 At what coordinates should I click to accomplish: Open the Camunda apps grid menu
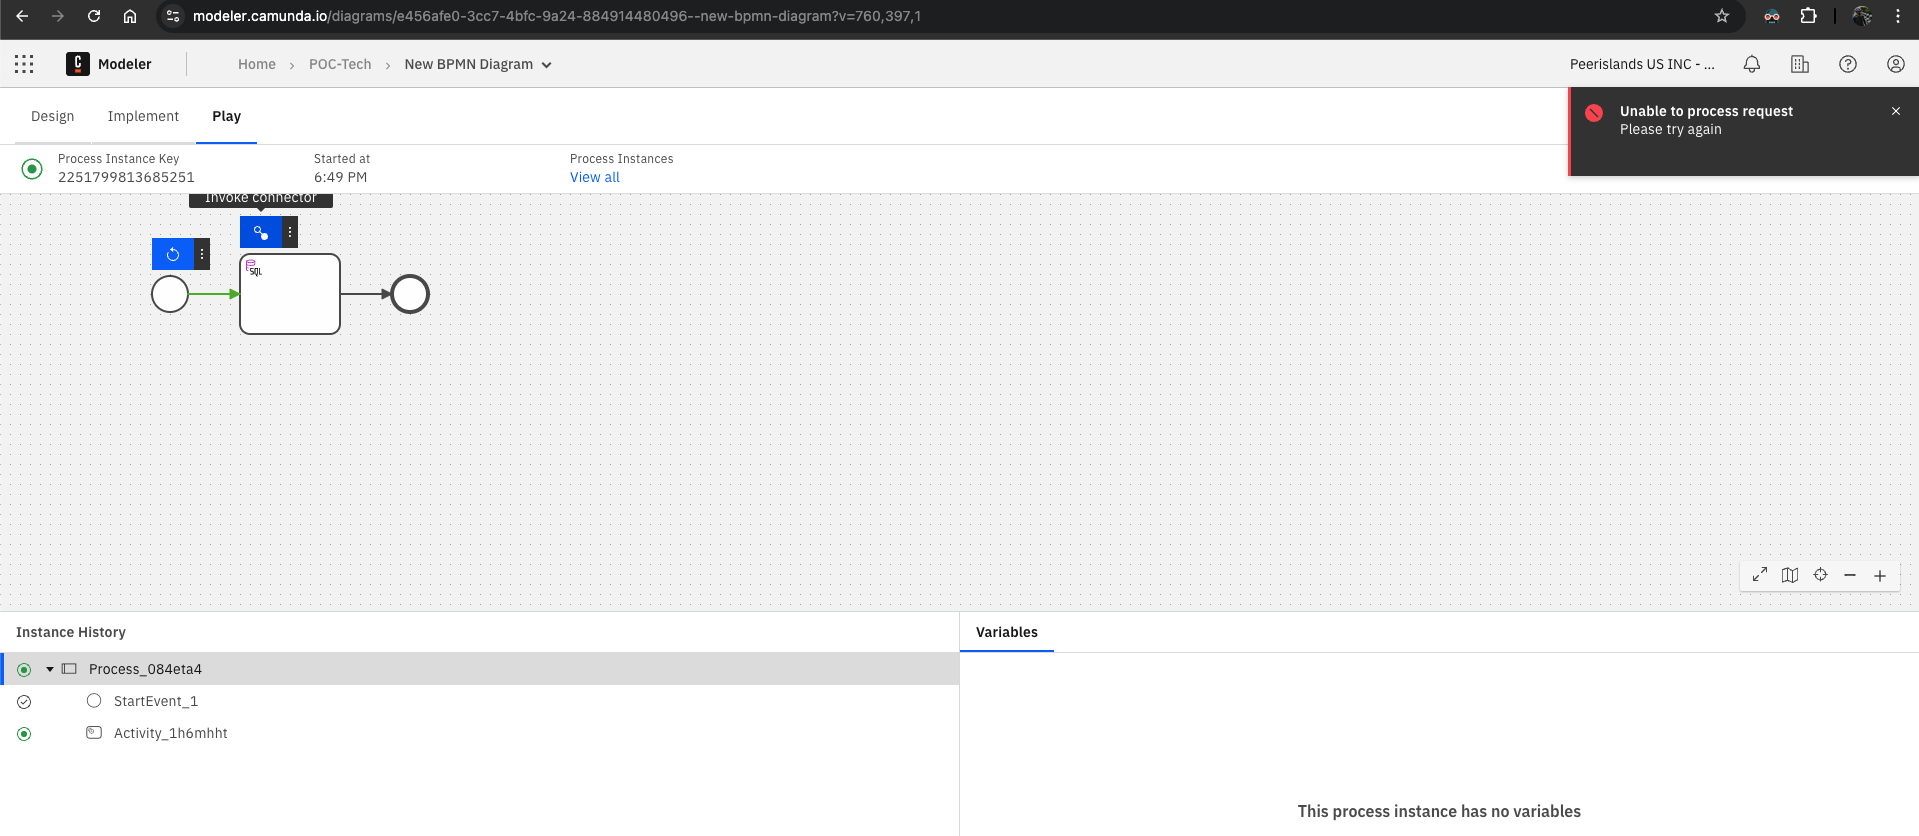24,64
